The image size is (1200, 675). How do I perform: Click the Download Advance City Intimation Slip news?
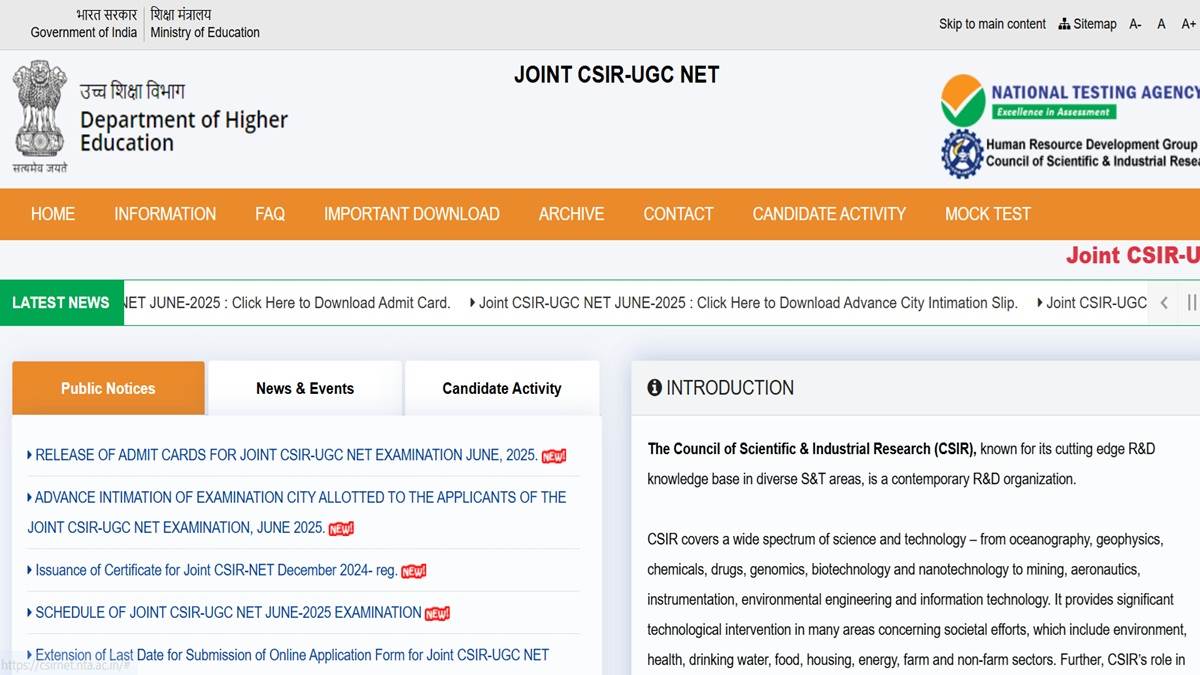coord(748,303)
